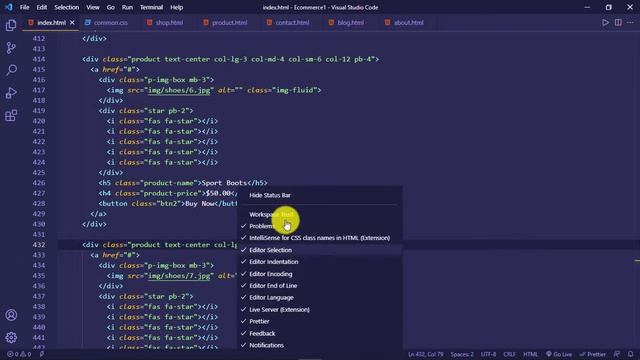Close the index.html tab
Screen dimensions: 640x360
[72, 22]
